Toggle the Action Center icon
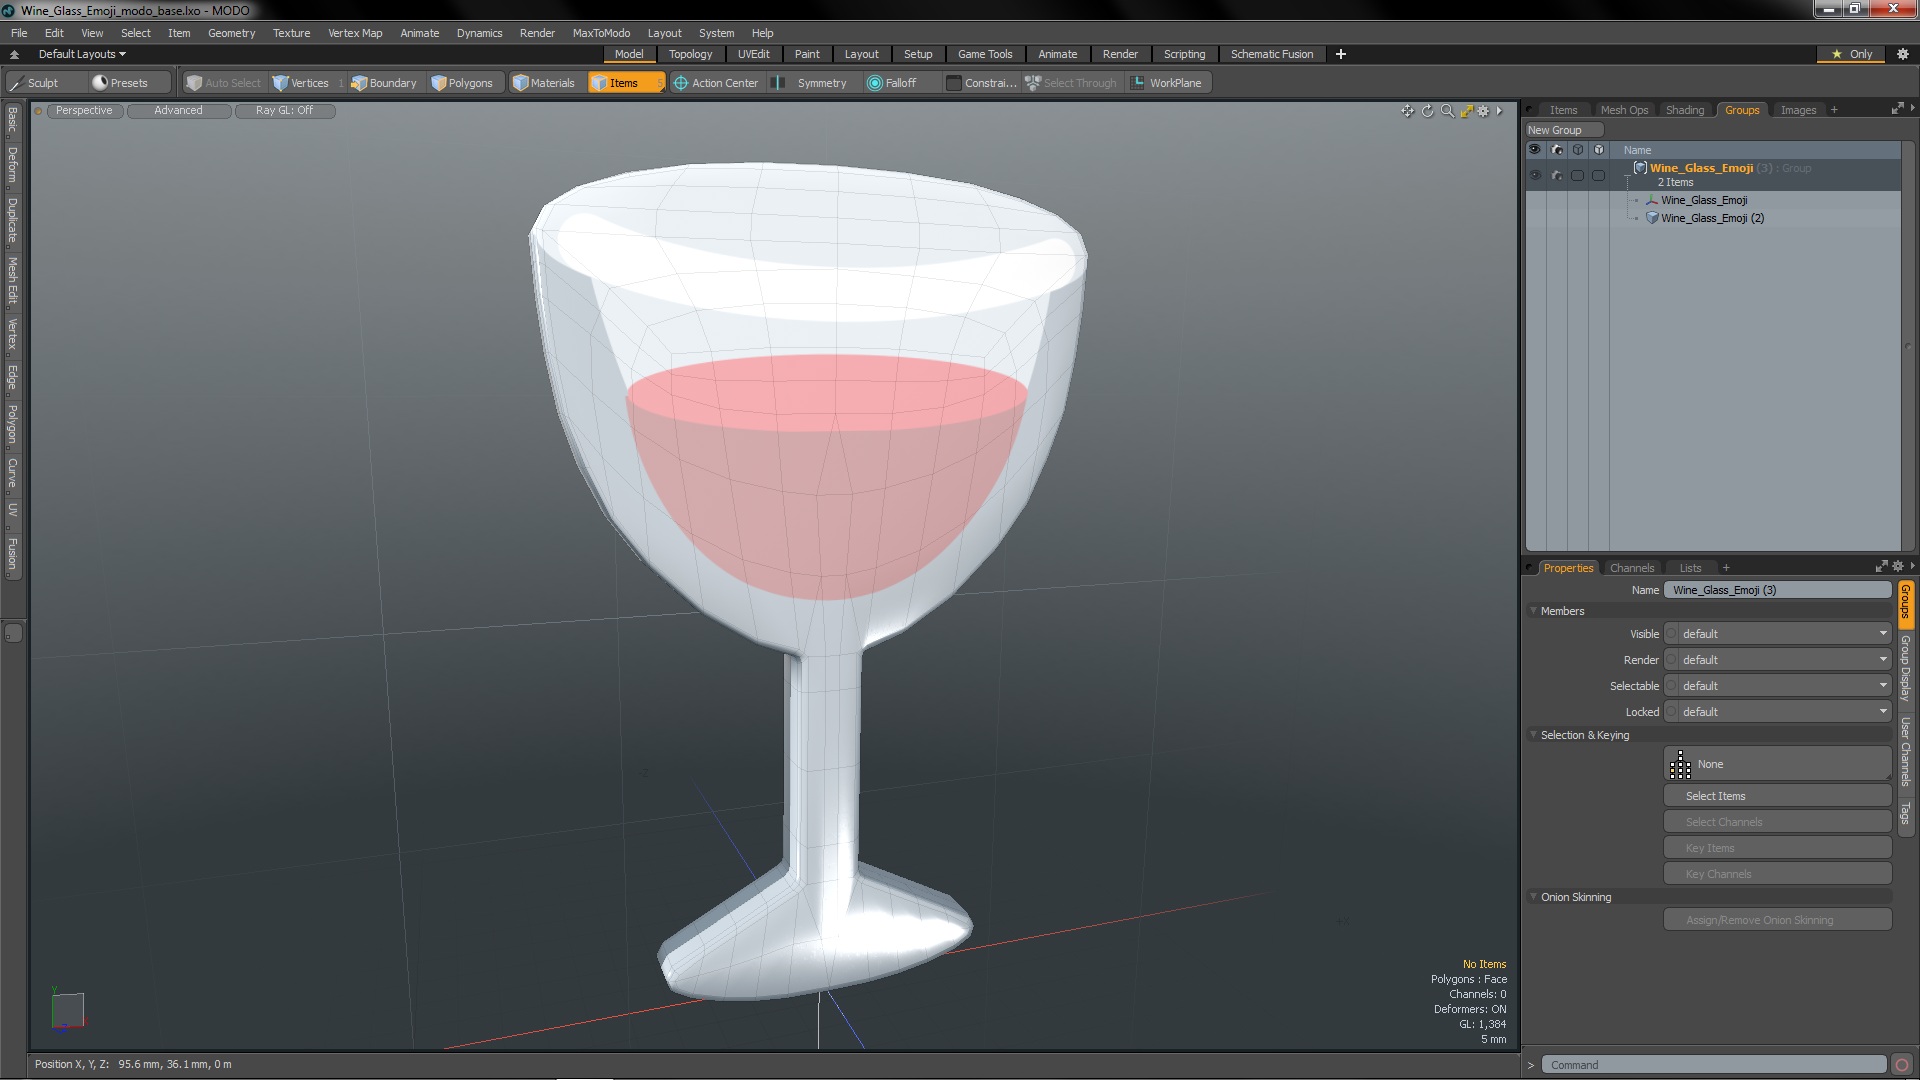 click(x=680, y=83)
